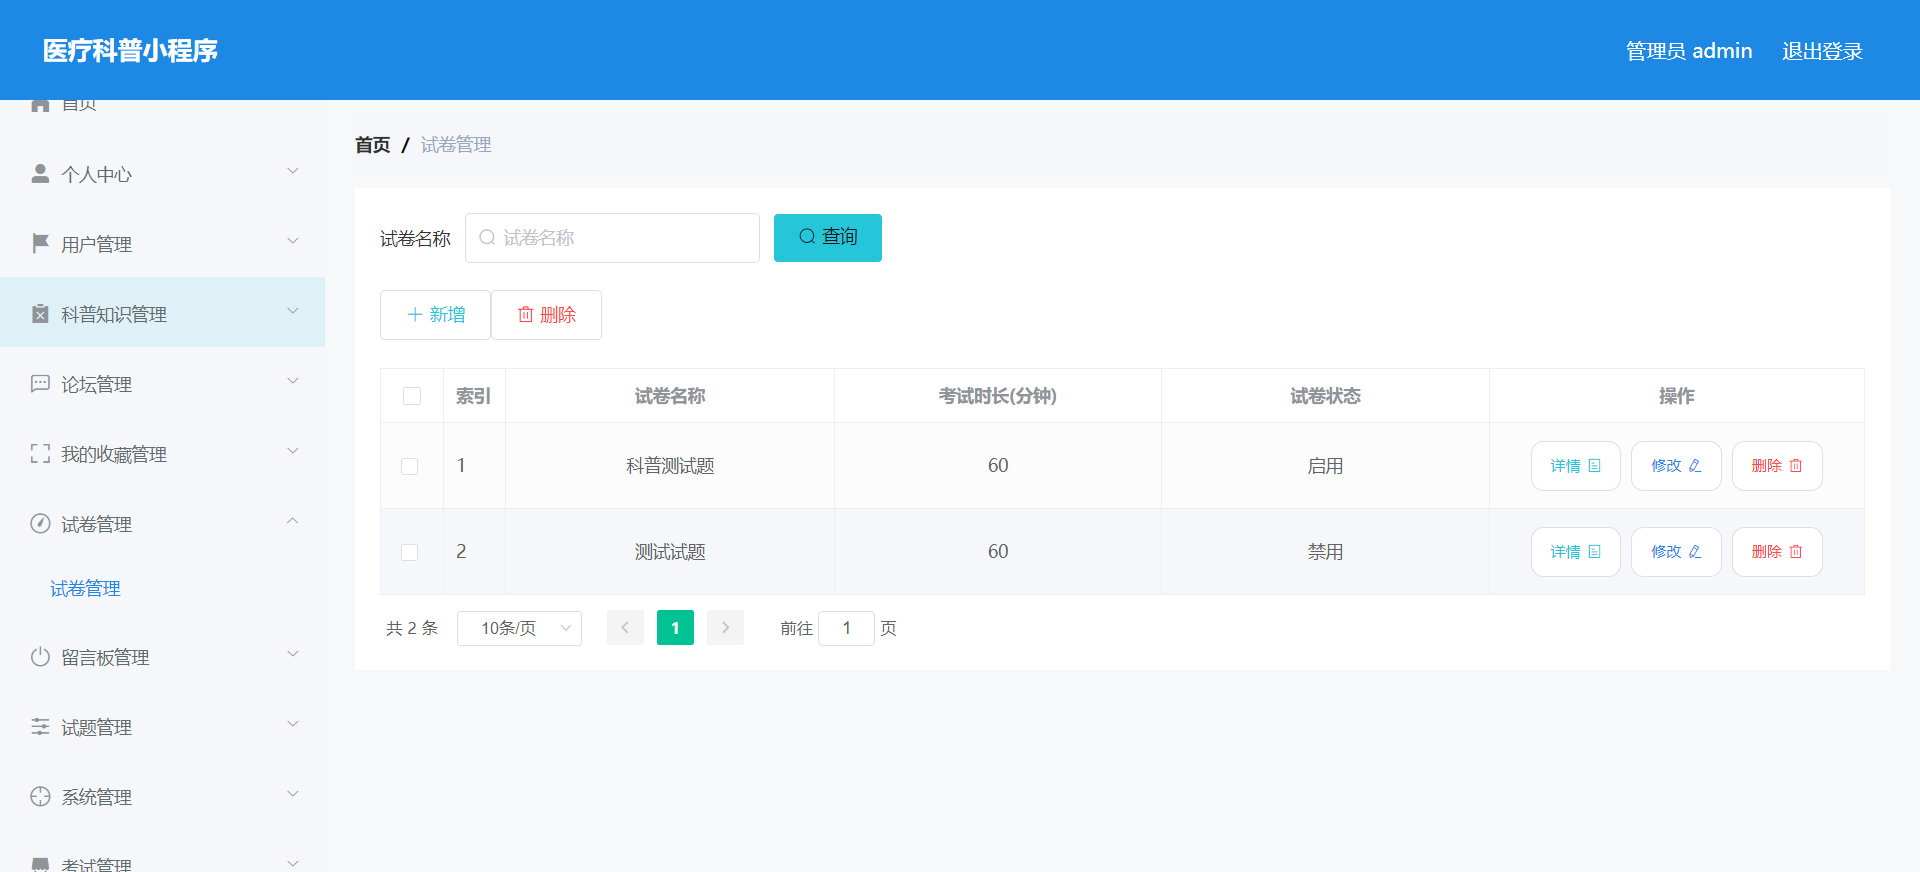This screenshot has height=872, width=1920.
Task: Check the checkbox for row 测试试题
Action: tap(410, 552)
